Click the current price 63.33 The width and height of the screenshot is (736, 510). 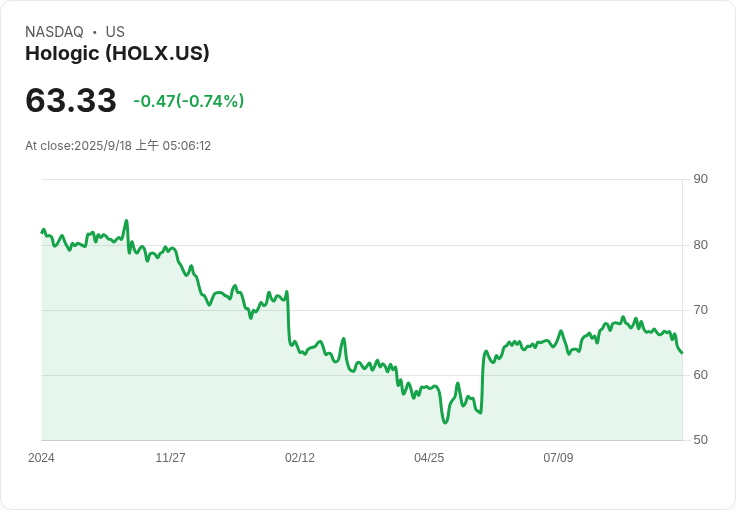tap(71, 101)
